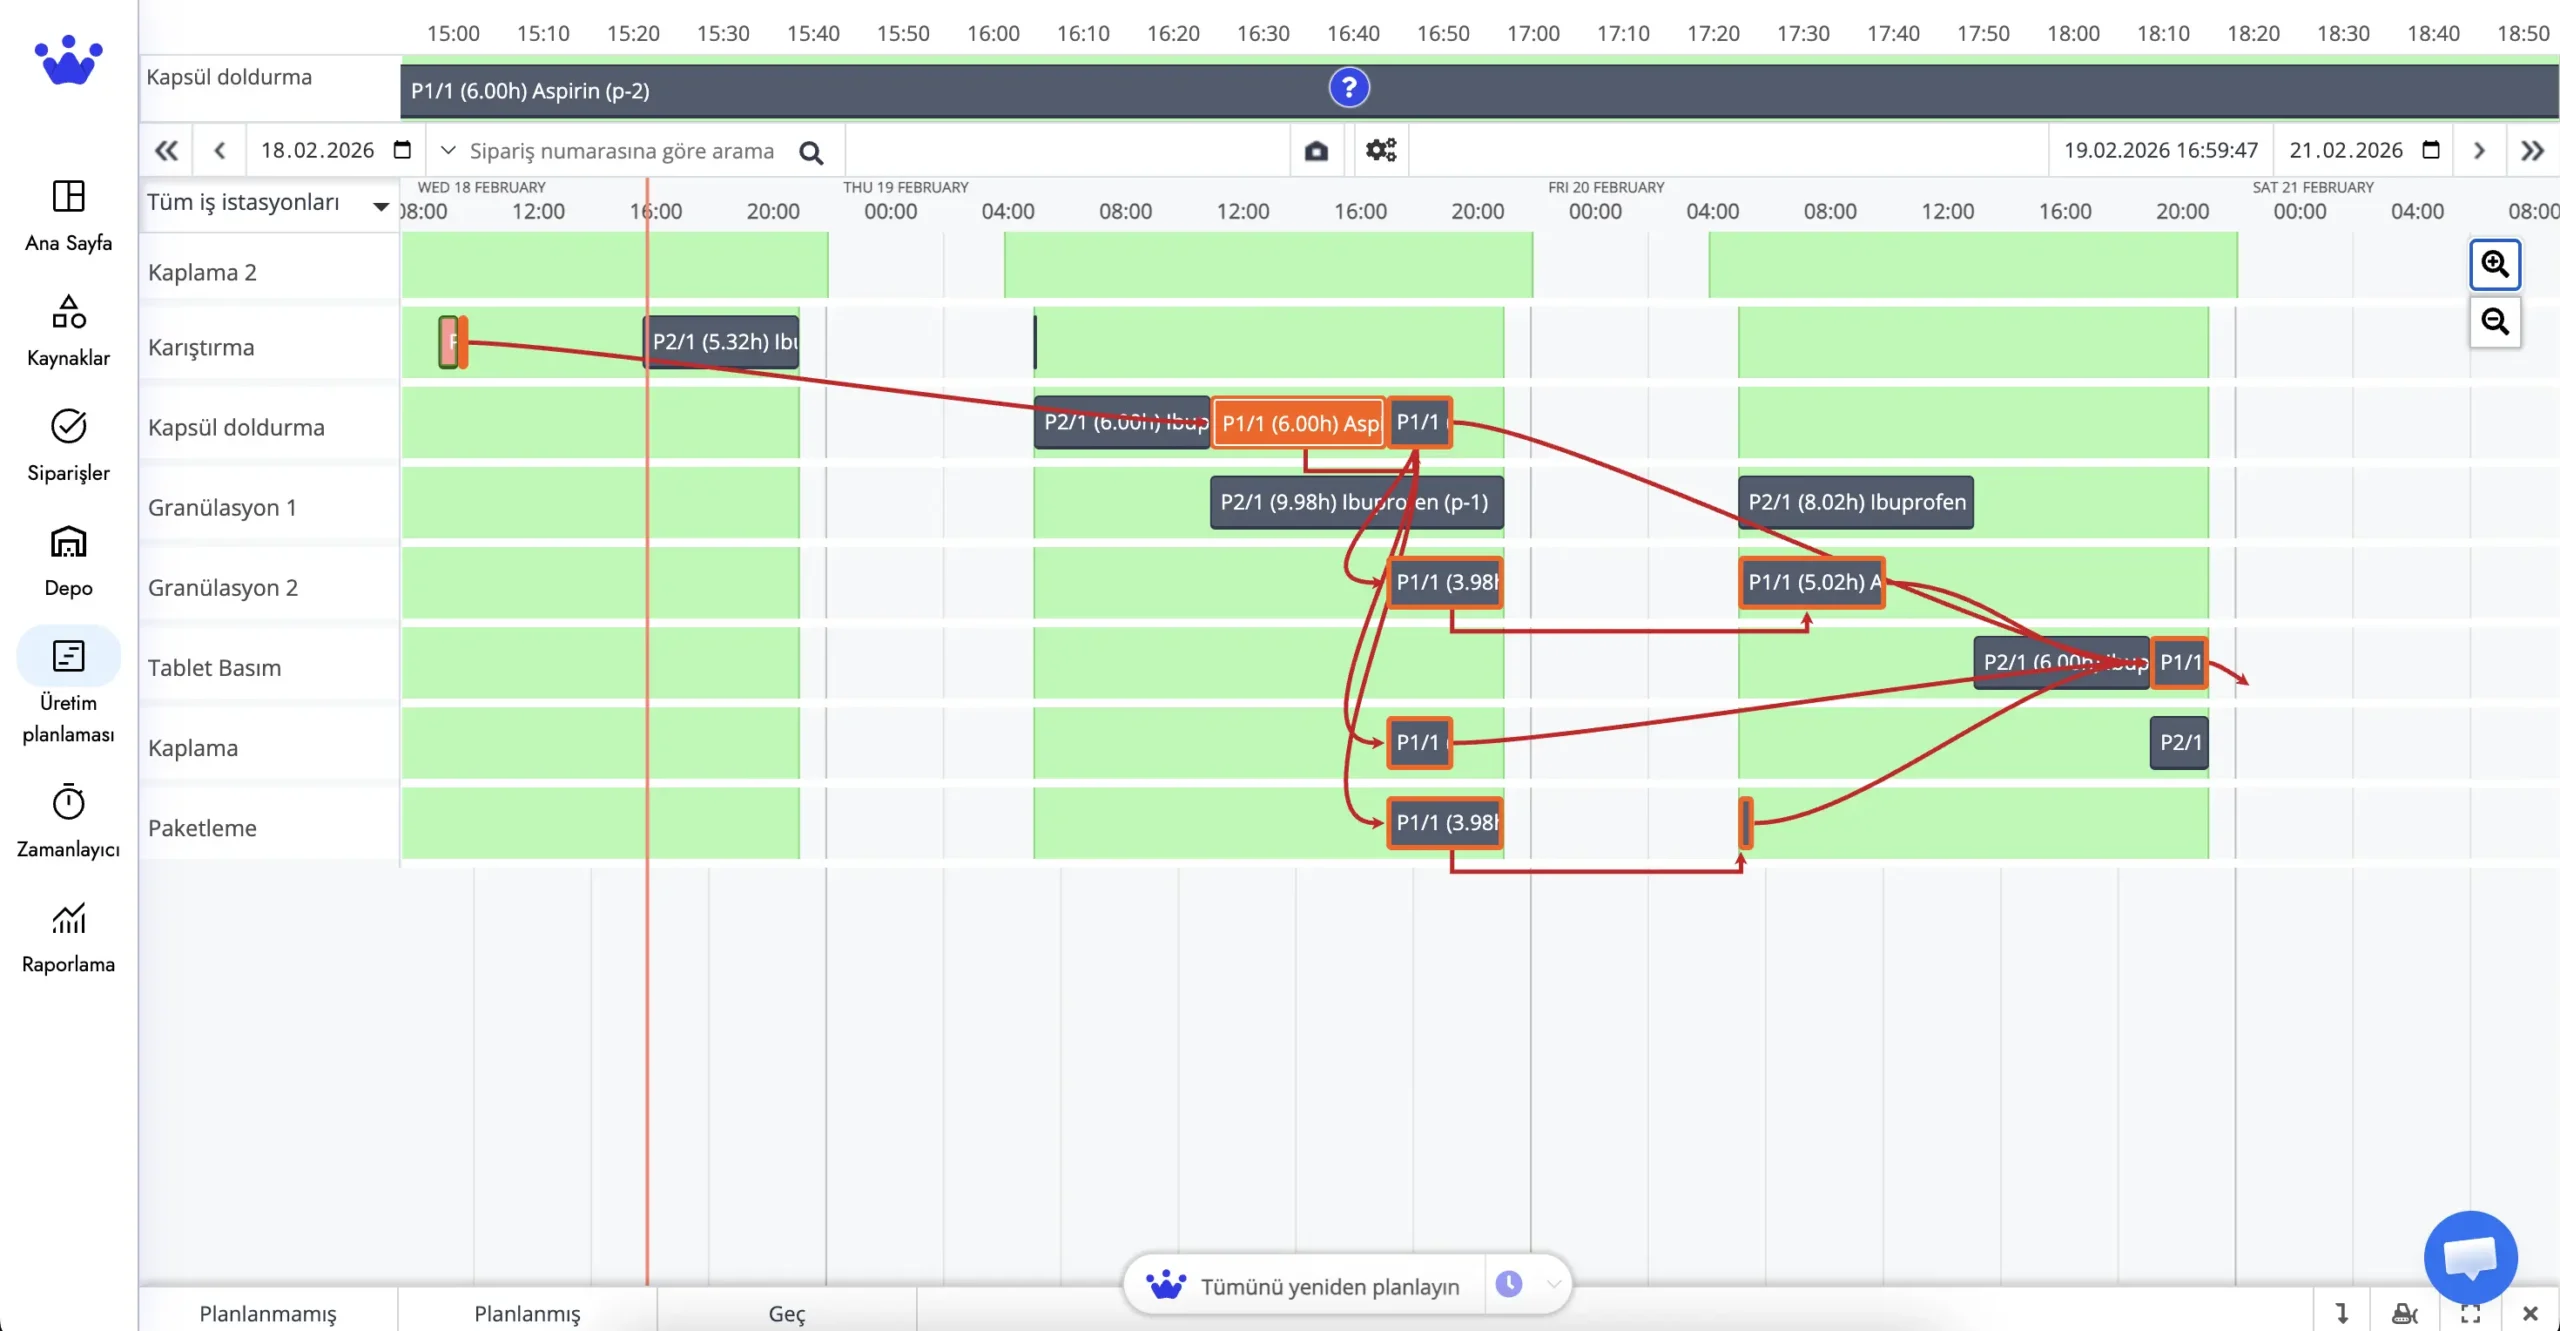Click the order number search field
Viewport: 2560px width, 1331px height.
coord(622,150)
